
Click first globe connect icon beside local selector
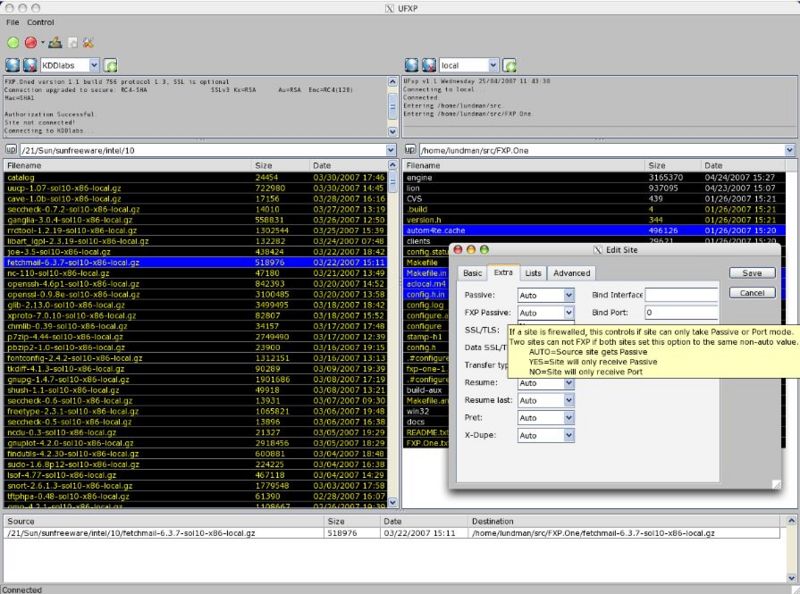pyautogui.click(x=412, y=65)
